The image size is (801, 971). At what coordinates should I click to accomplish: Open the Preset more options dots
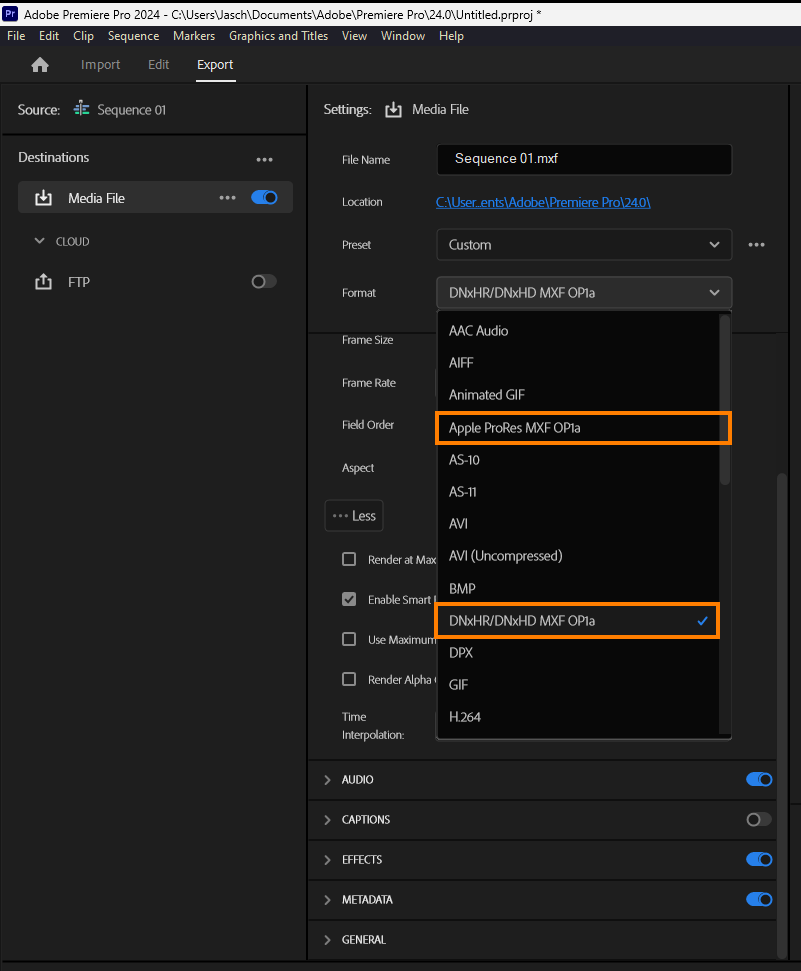756,245
